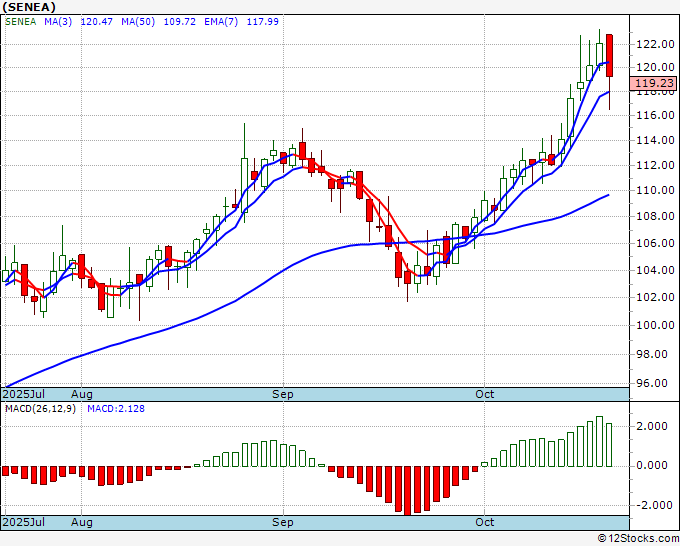The height and width of the screenshot is (546, 680).
Task: Click 2025Jul on the price chart date axis
Action: tap(23, 394)
